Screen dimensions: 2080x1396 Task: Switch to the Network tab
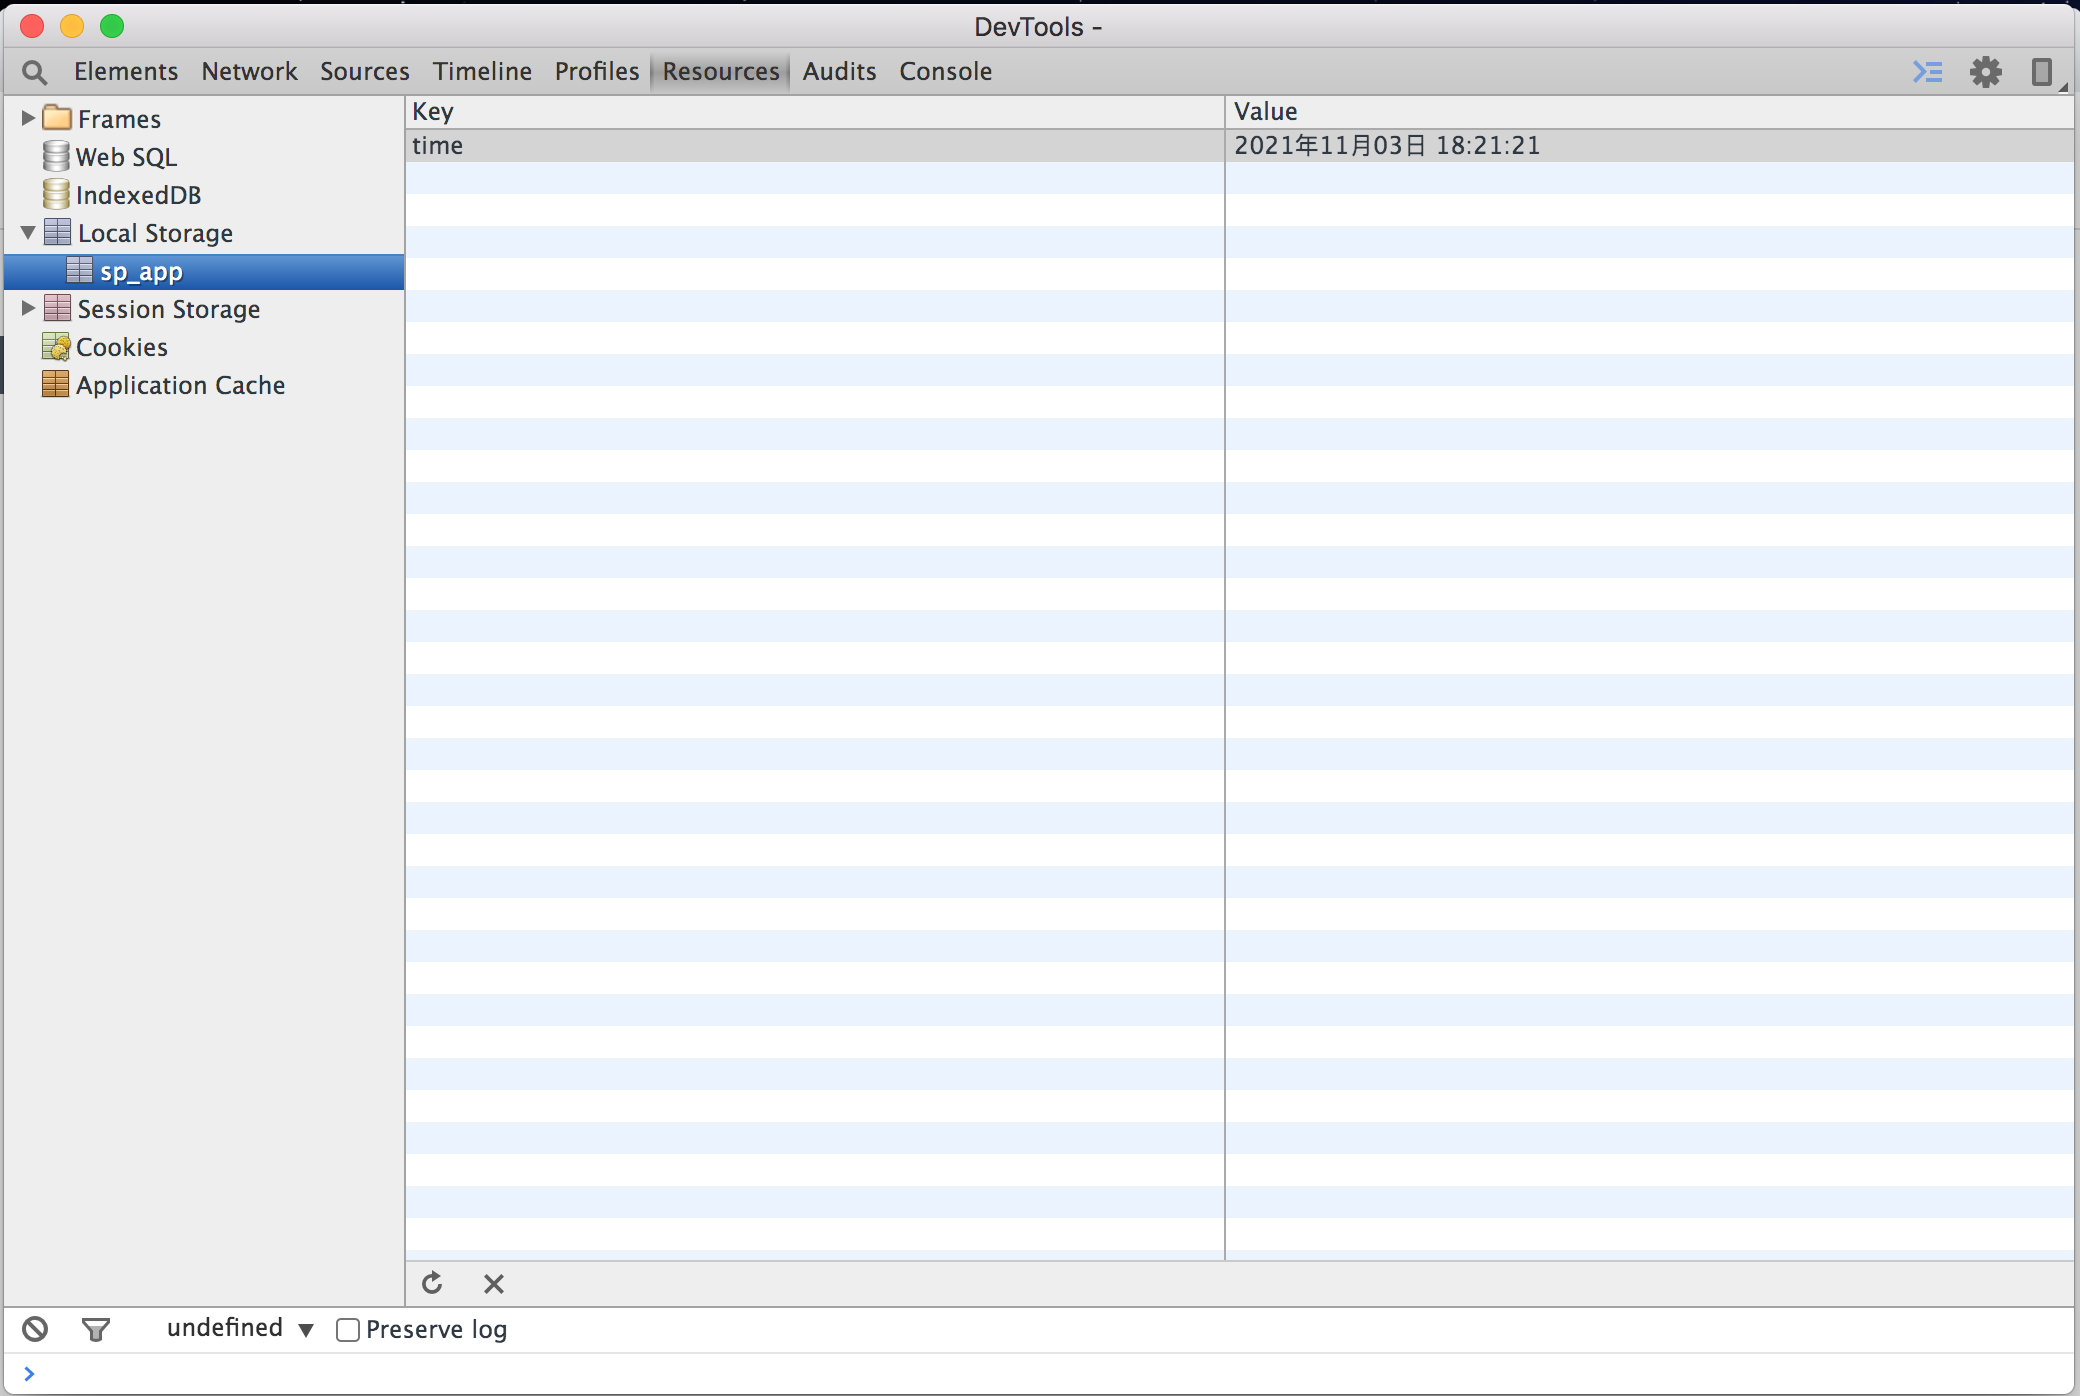249,72
